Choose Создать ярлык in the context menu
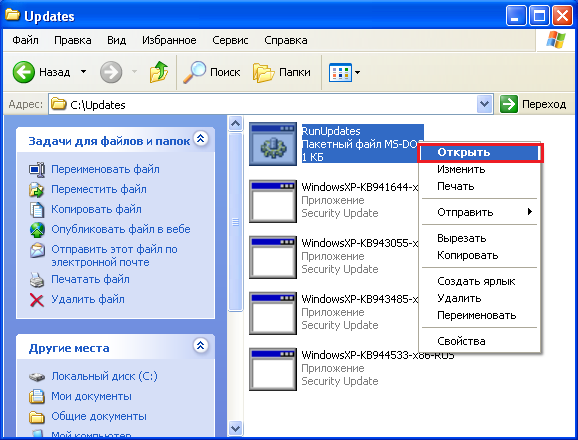Image resolution: width=578 pixels, height=440 pixels. 480,282
